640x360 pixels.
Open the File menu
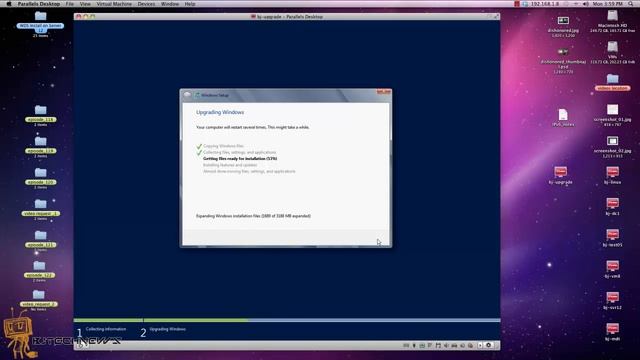70,4
